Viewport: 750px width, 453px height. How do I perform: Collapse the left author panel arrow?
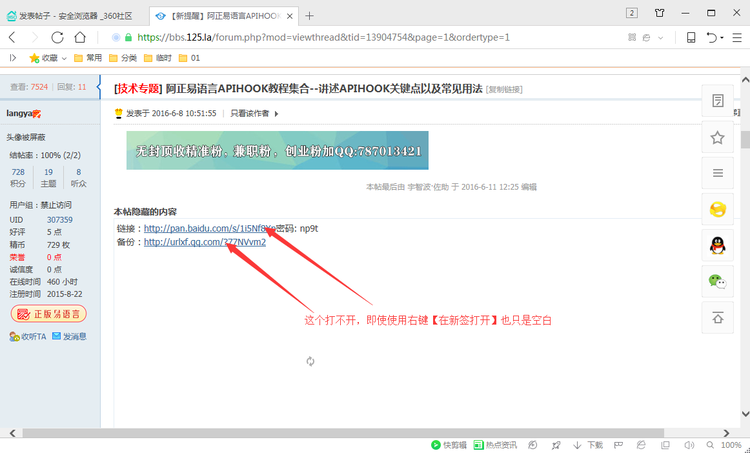[x=99, y=87]
